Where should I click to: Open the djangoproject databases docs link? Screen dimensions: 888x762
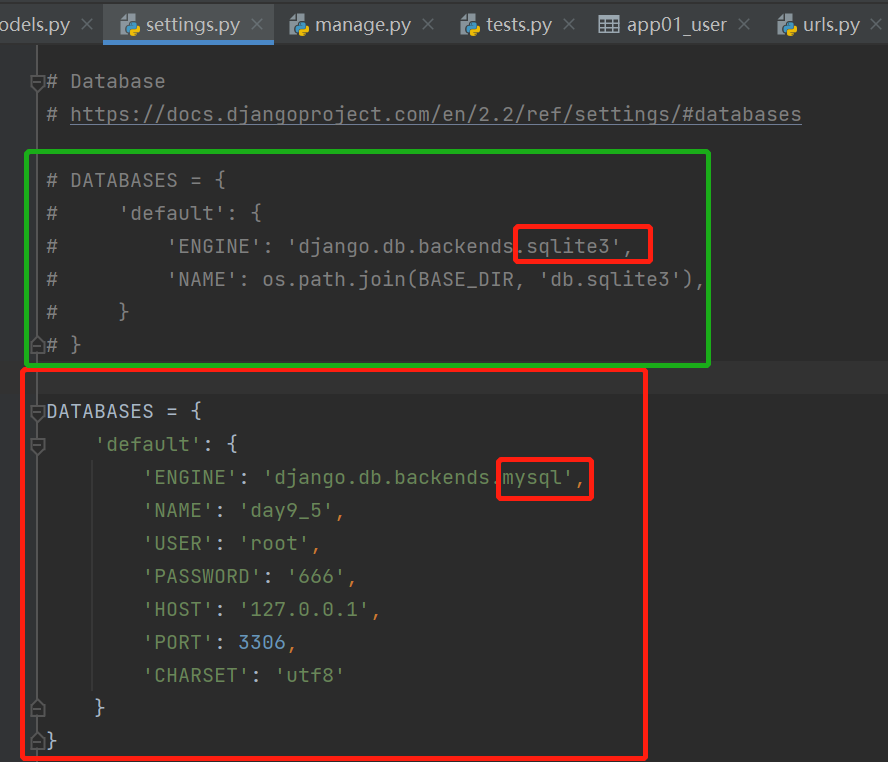point(436,114)
